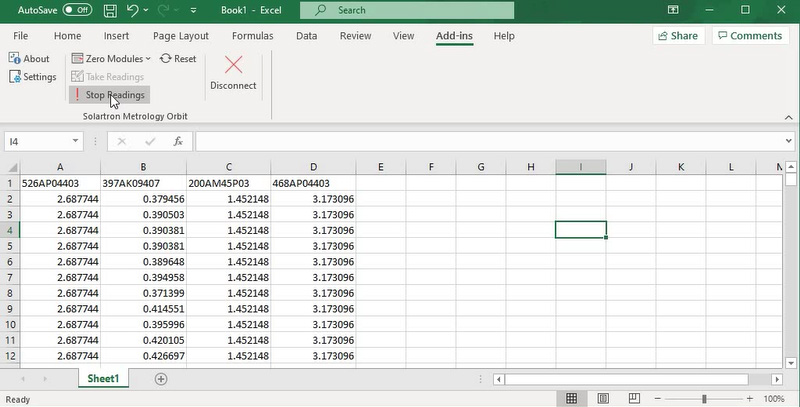Switch to the Insert tab
The height and width of the screenshot is (407, 800).
click(116, 36)
